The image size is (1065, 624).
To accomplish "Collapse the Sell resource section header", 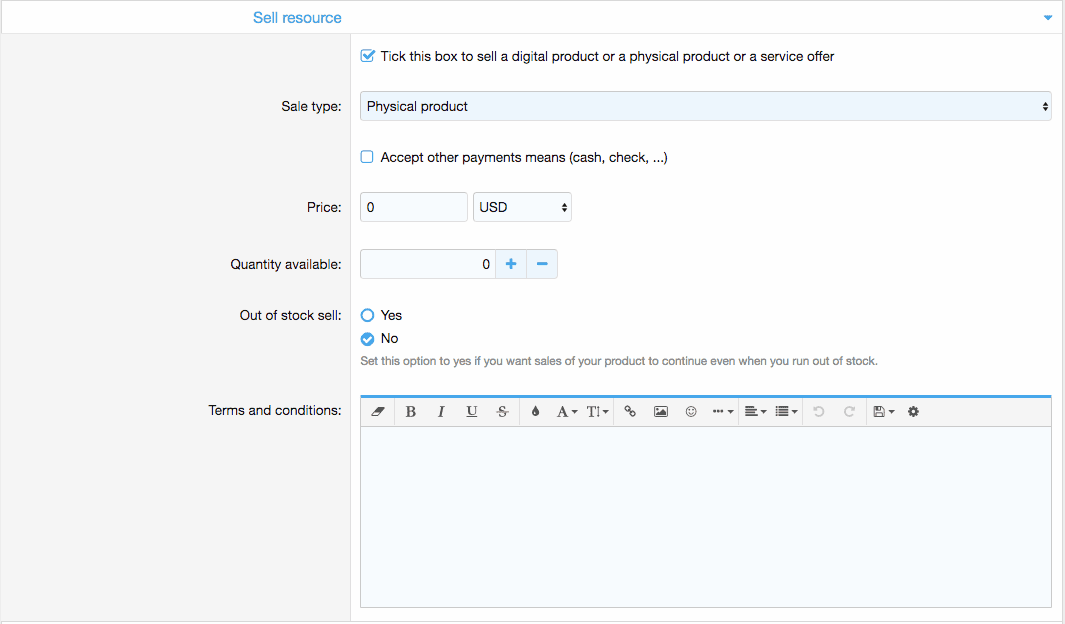I will (x=1047, y=18).
